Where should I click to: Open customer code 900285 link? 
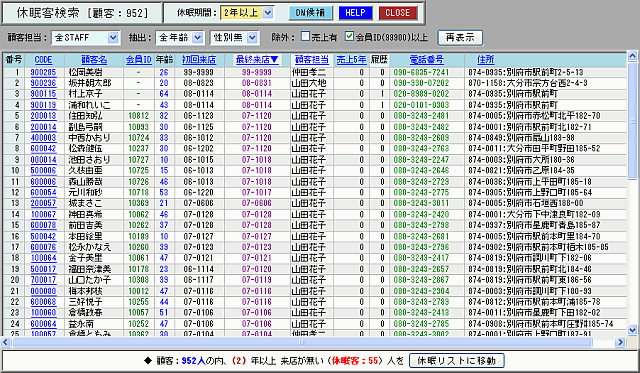pos(43,72)
